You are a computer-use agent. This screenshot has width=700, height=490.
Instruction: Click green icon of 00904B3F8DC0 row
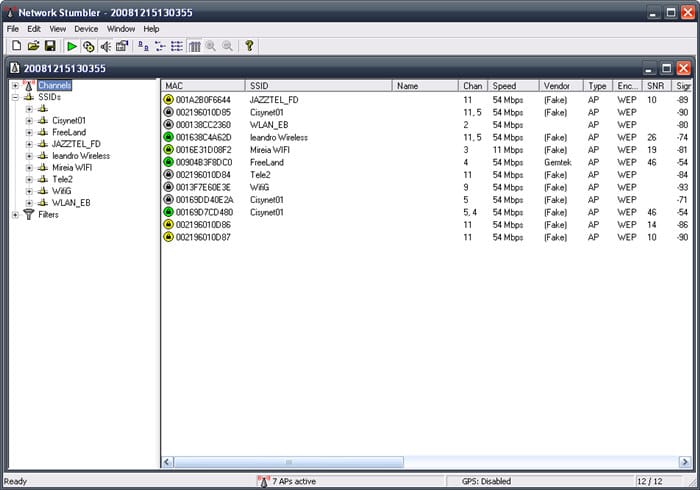(x=168, y=162)
